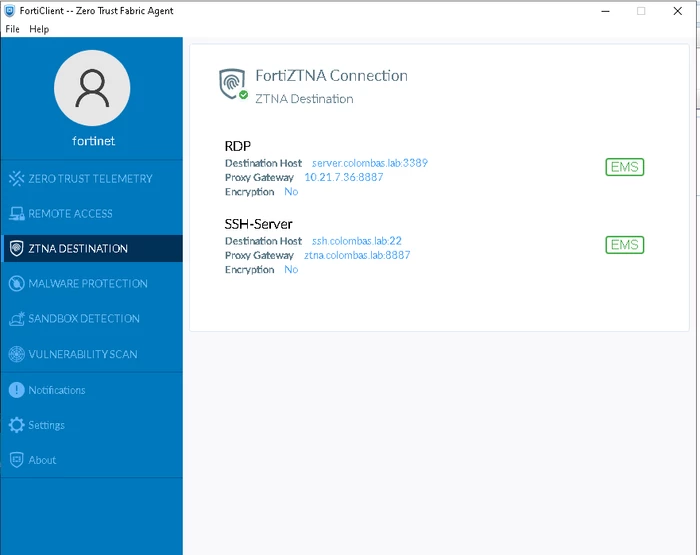Image resolution: width=700 pixels, height=555 pixels.
Task: Click the FortiZTNA fingerprint shield icon
Action: click(232, 83)
